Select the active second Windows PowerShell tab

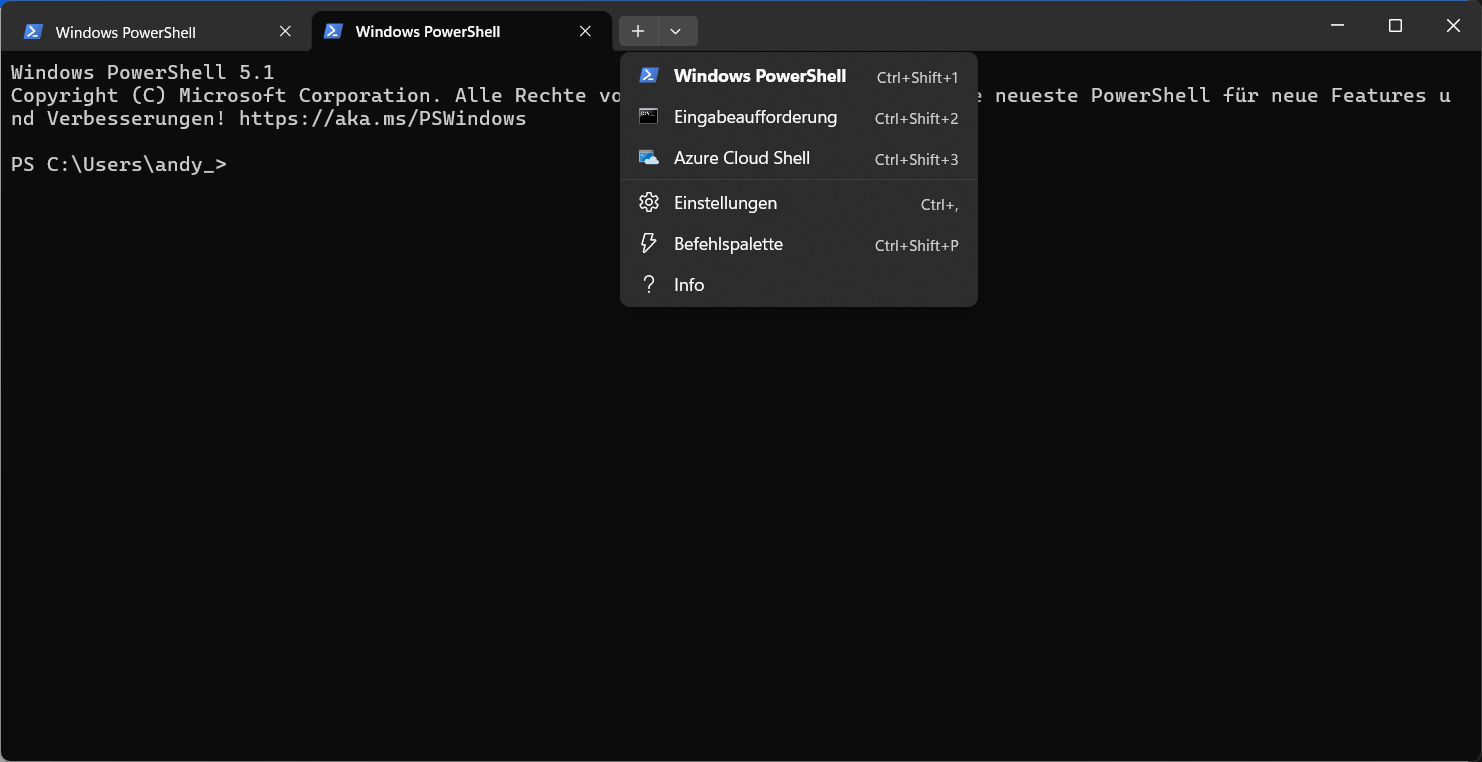(x=460, y=31)
